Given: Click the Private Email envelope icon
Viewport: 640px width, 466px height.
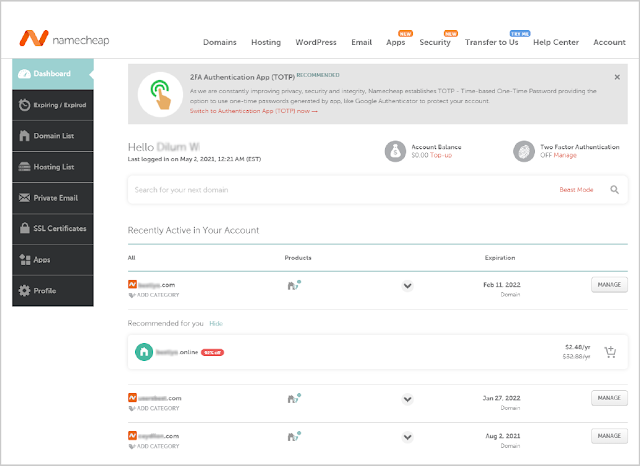Looking at the screenshot, I should coord(24,197).
